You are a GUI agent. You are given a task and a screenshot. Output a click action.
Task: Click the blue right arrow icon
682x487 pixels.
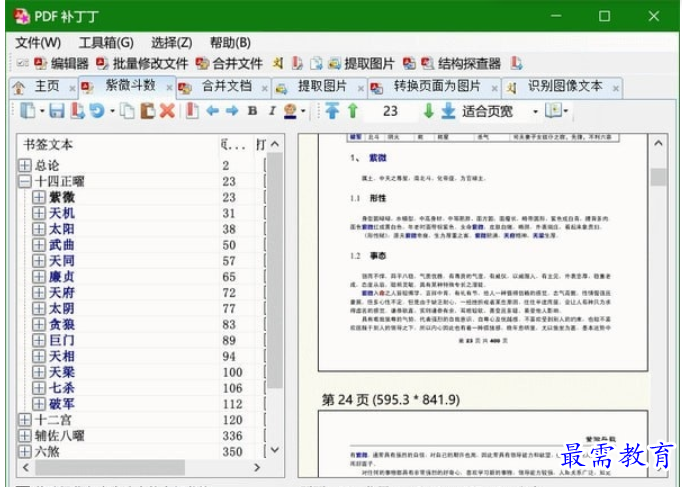(x=232, y=111)
